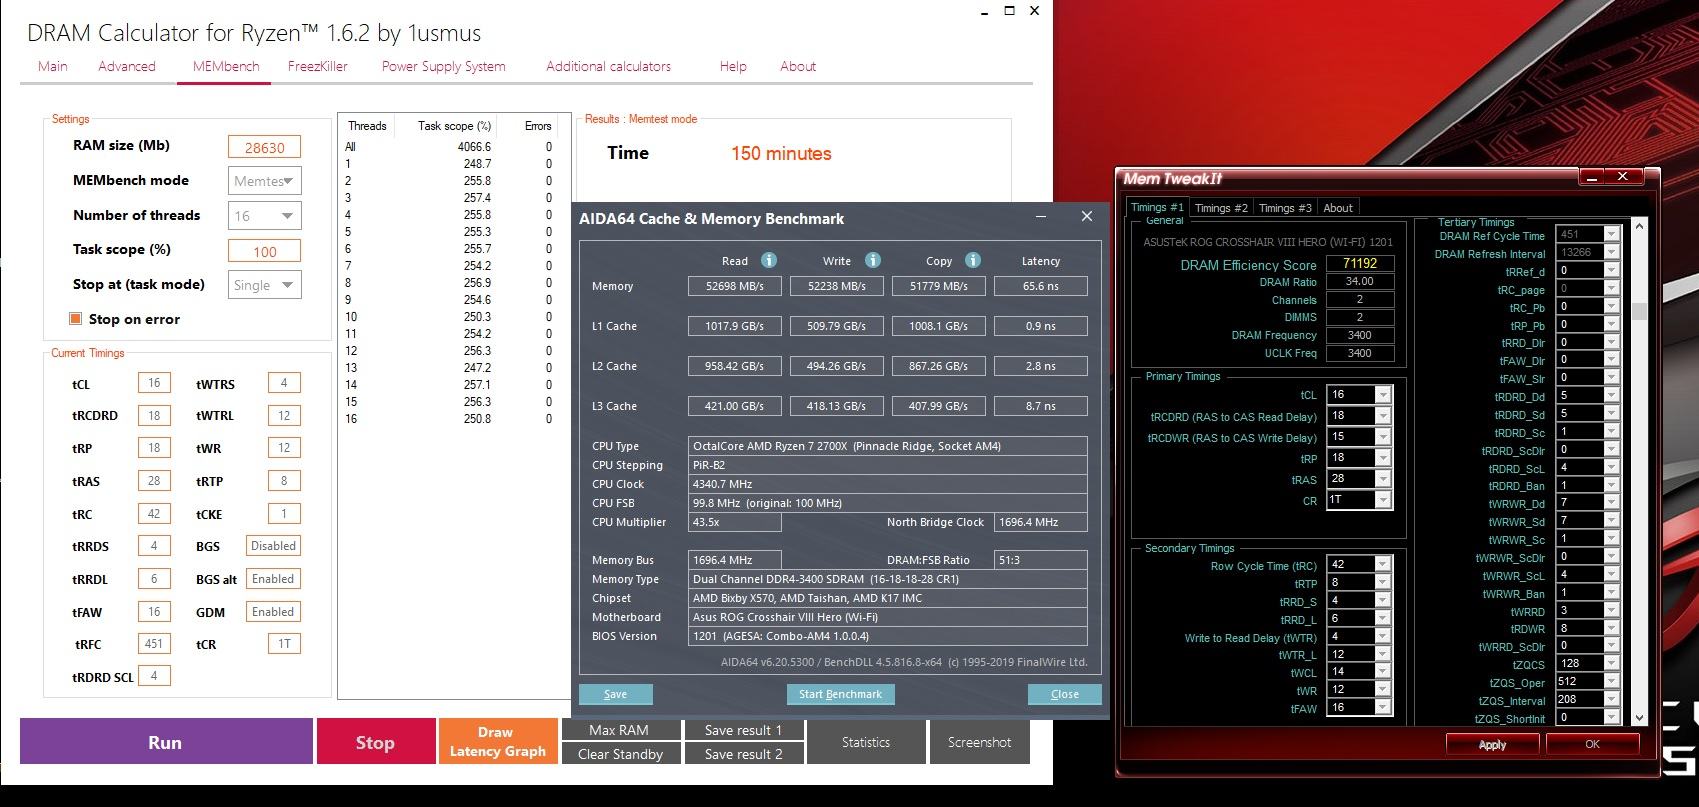Open the Help tab in DRAM Calculator
The image size is (1699, 807).
point(733,66)
